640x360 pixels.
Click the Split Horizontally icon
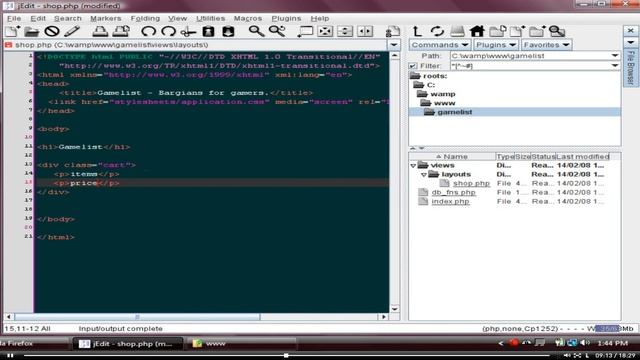coord(345,31)
